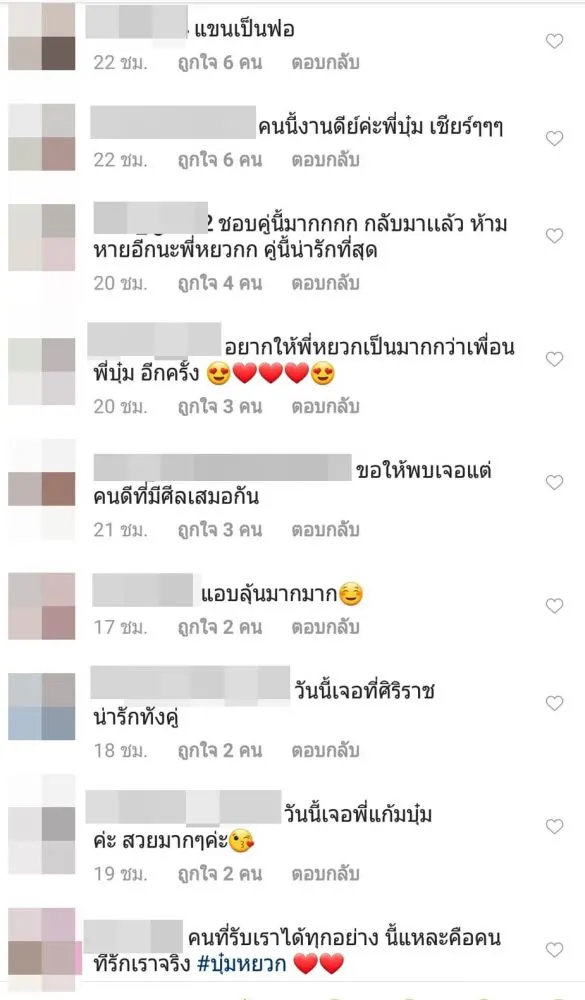The height and width of the screenshot is (1000, 585).
Task: Like the 'วันนี้เจอที่ศิริราช' comment
Action: click(x=554, y=703)
